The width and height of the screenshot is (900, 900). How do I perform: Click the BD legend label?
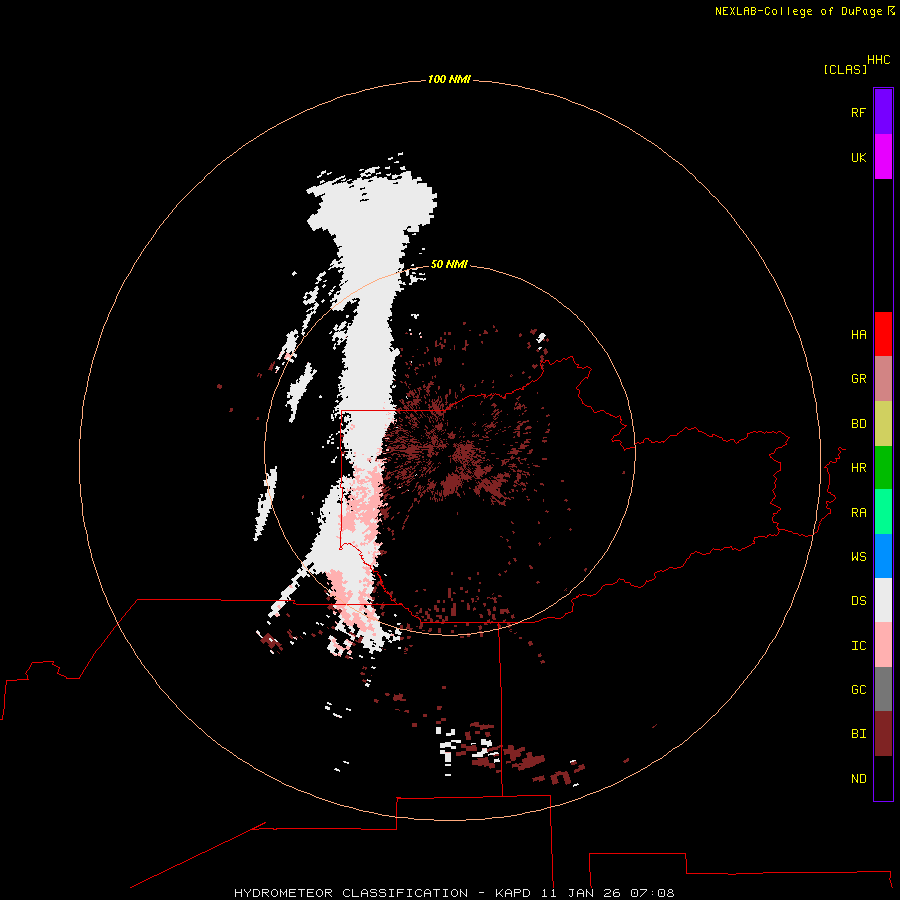pyautogui.click(x=858, y=424)
